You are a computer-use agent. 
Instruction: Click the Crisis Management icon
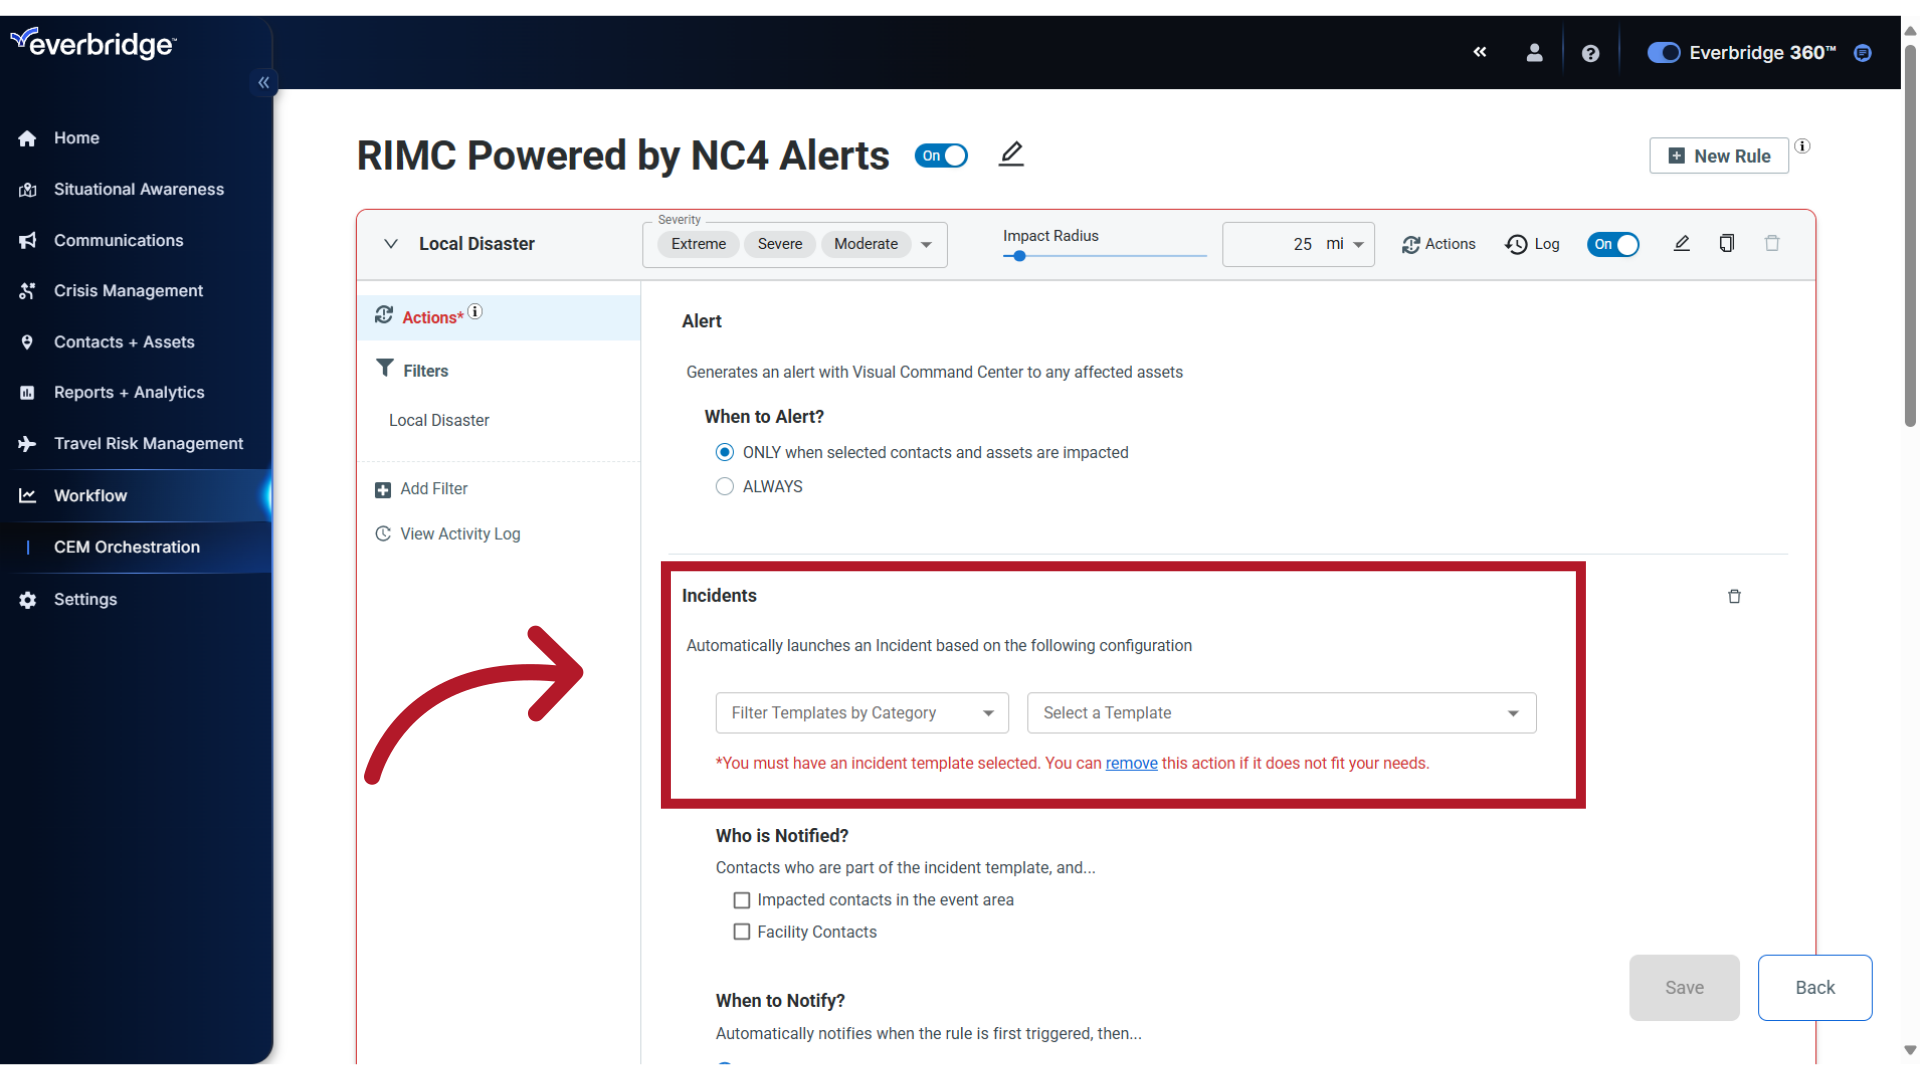pos(27,291)
